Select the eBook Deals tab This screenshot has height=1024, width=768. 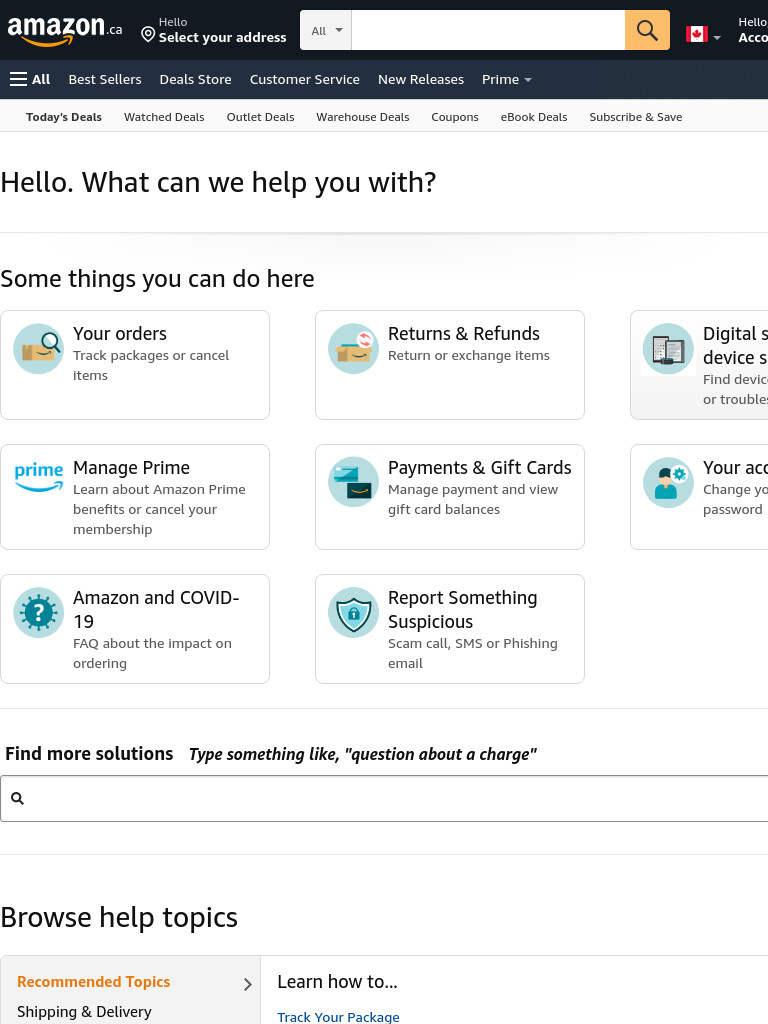(534, 117)
